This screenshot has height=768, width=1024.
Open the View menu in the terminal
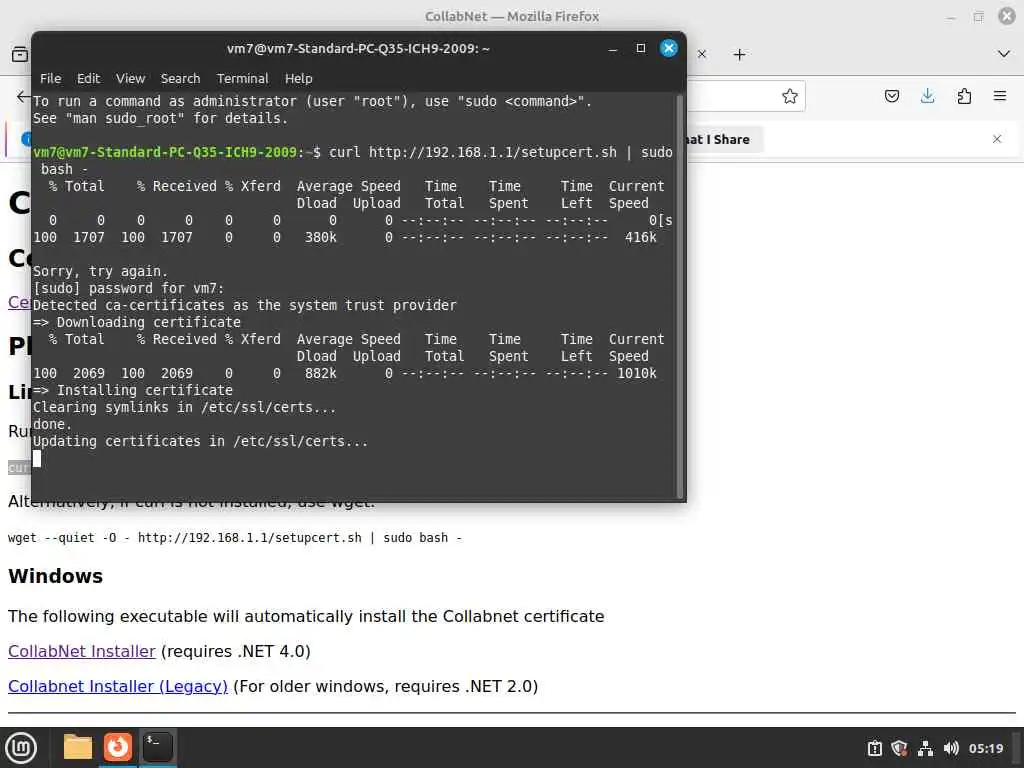pos(131,78)
